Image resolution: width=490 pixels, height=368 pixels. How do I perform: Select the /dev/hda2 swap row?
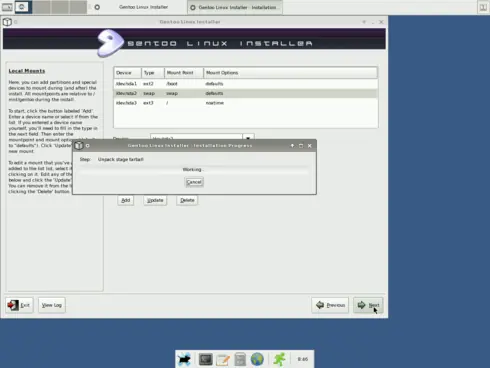coord(246,93)
